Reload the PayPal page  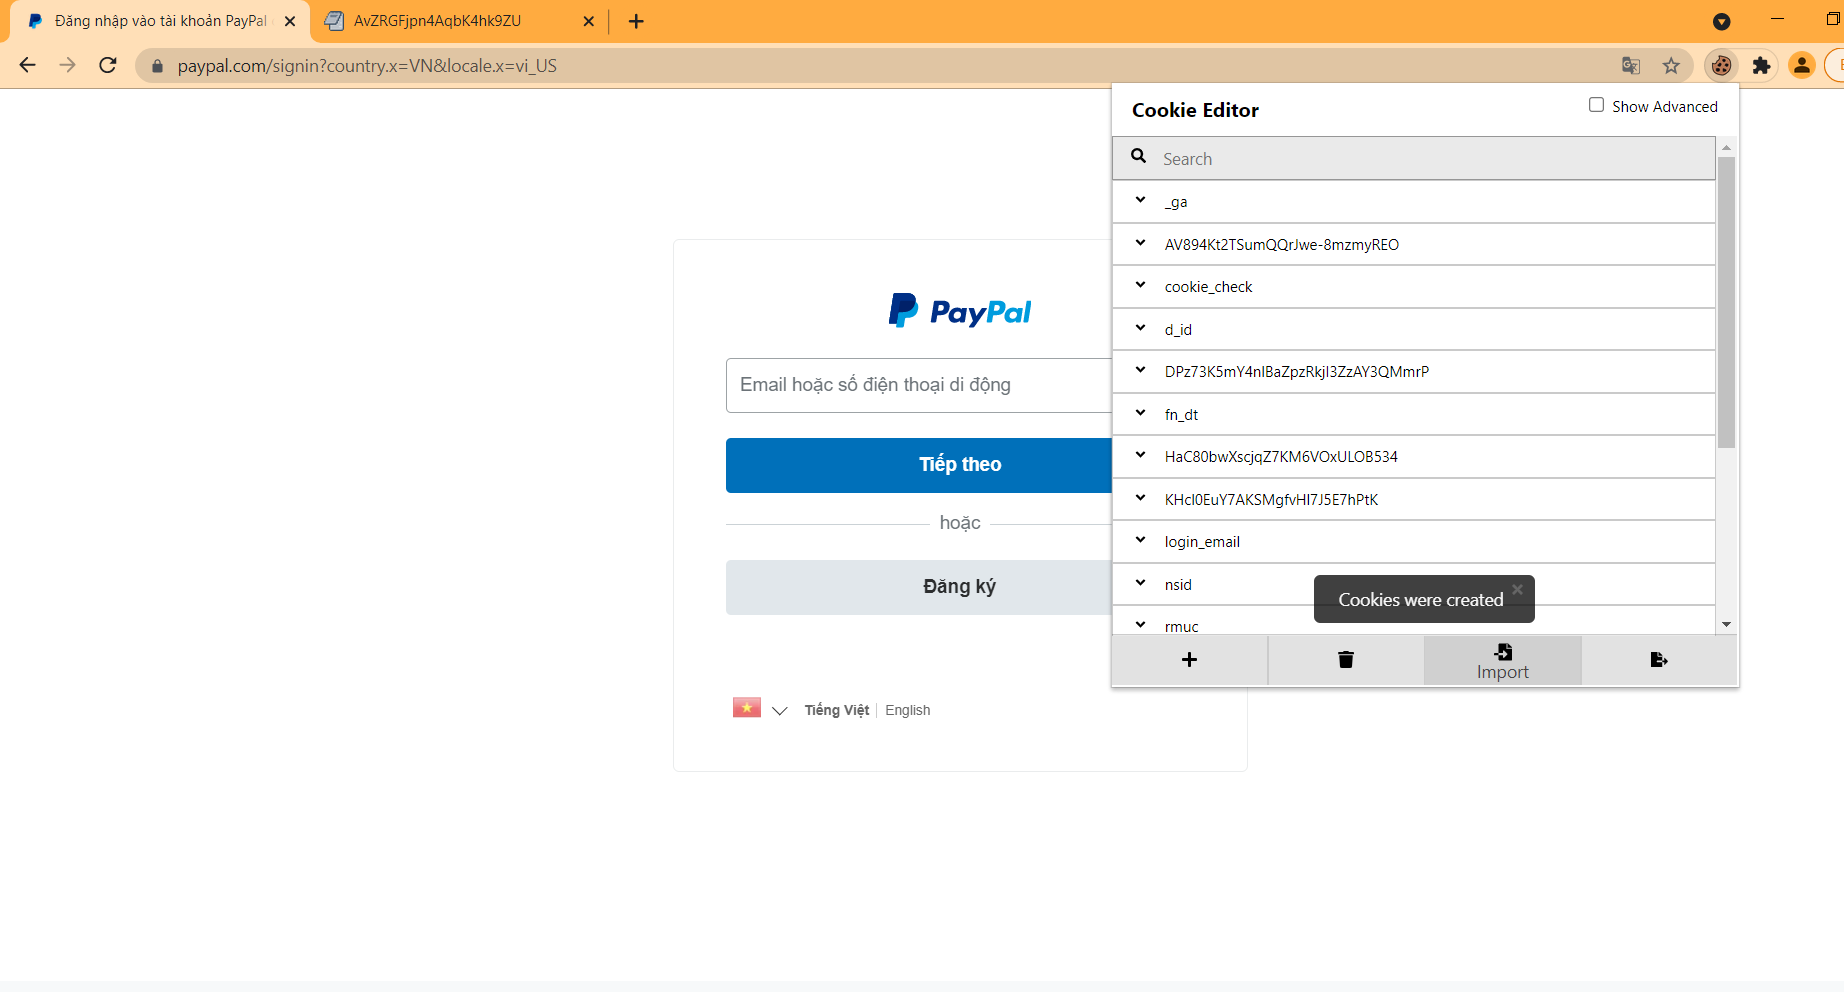point(108,65)
